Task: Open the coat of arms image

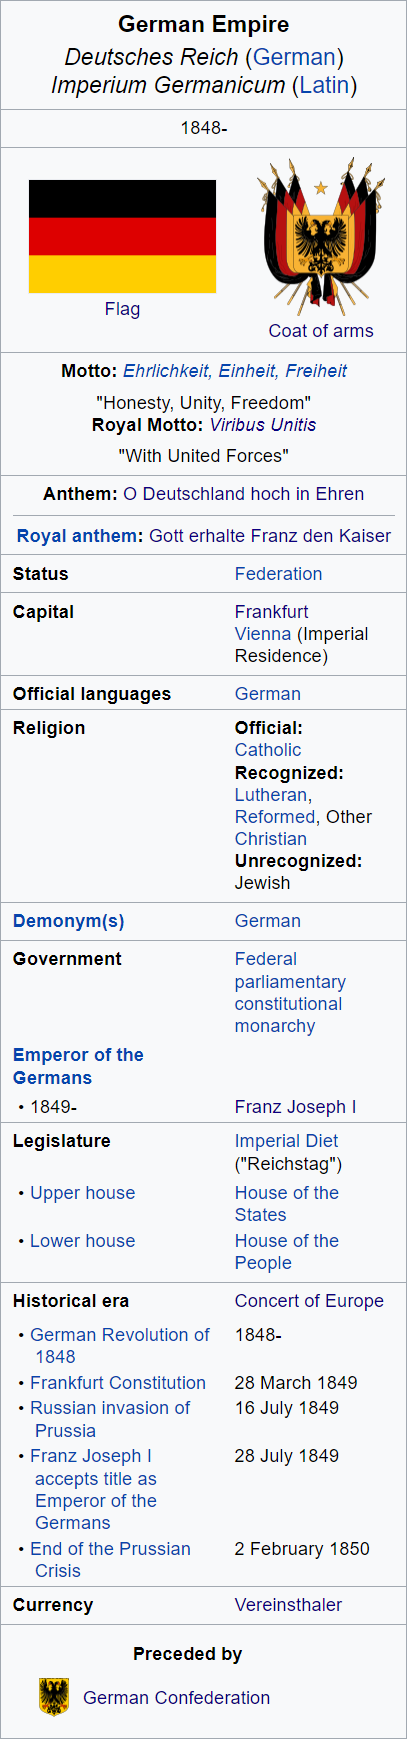Action: pyautogui.click(x=321, y=232)
